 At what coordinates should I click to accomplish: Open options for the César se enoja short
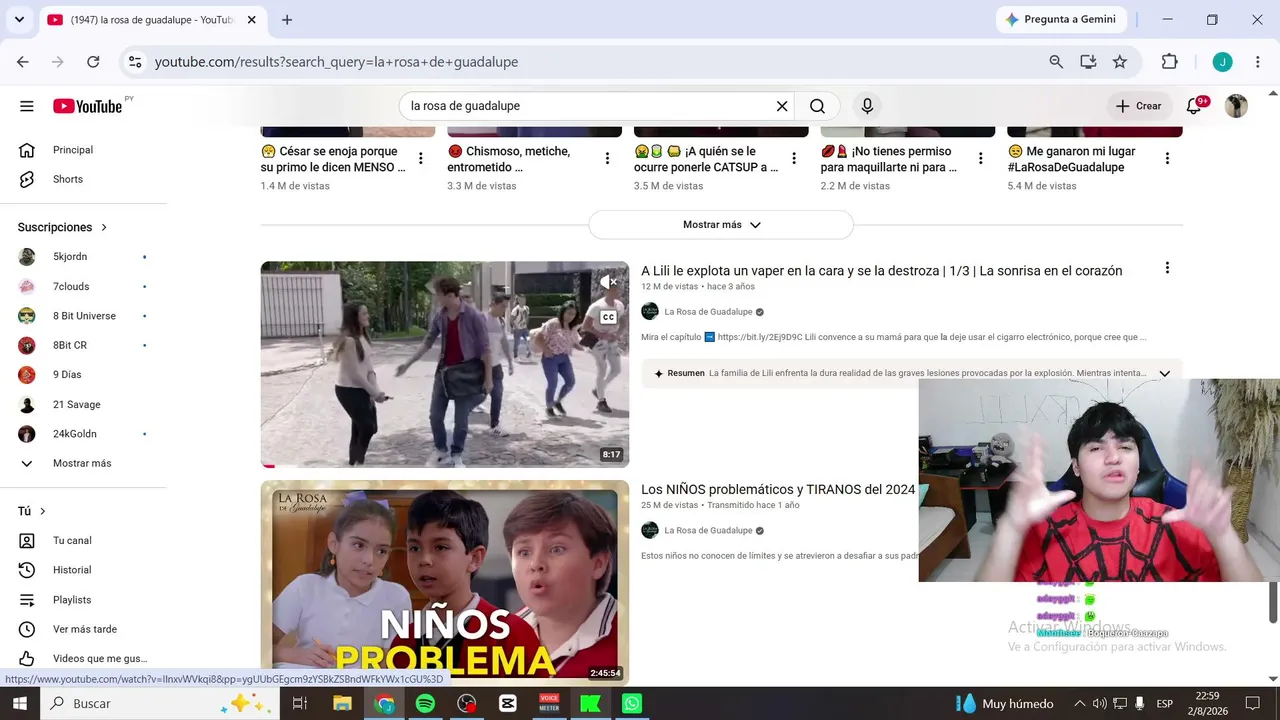click(421, 158)
